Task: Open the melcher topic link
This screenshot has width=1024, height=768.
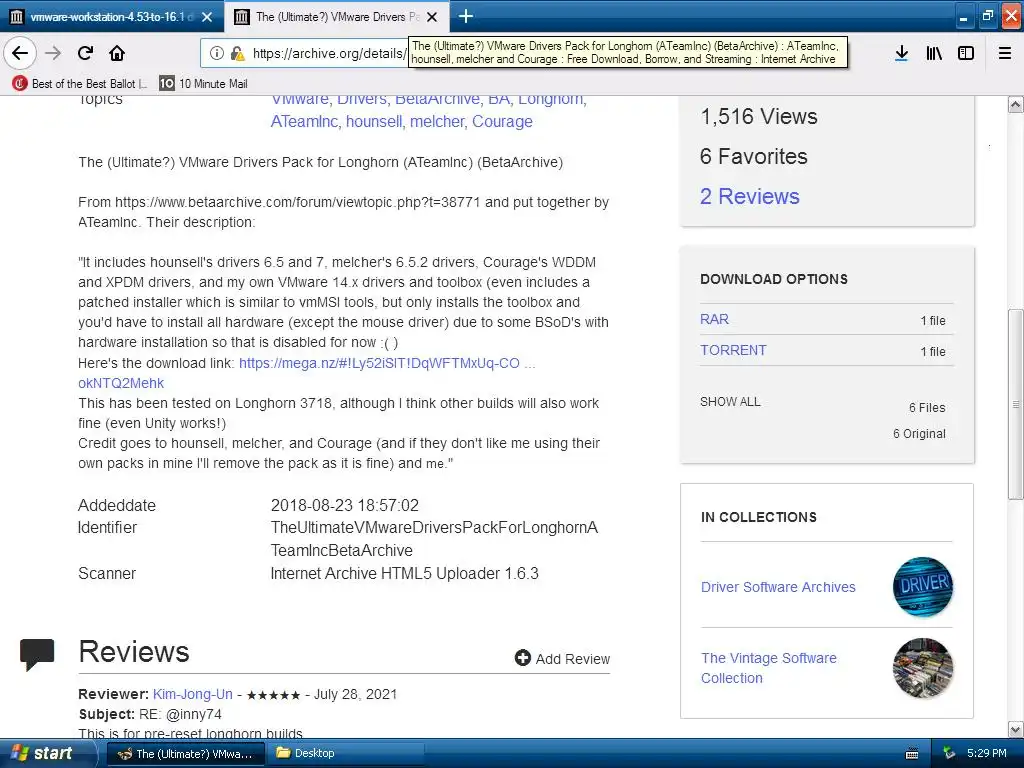Action: click(437, 121)
